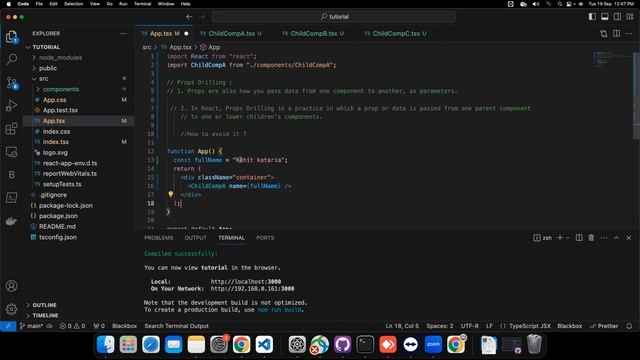Click the tutorial command center search box
Image resolution: width=640 pixels, height=360 pixels.
pos(334,17)
